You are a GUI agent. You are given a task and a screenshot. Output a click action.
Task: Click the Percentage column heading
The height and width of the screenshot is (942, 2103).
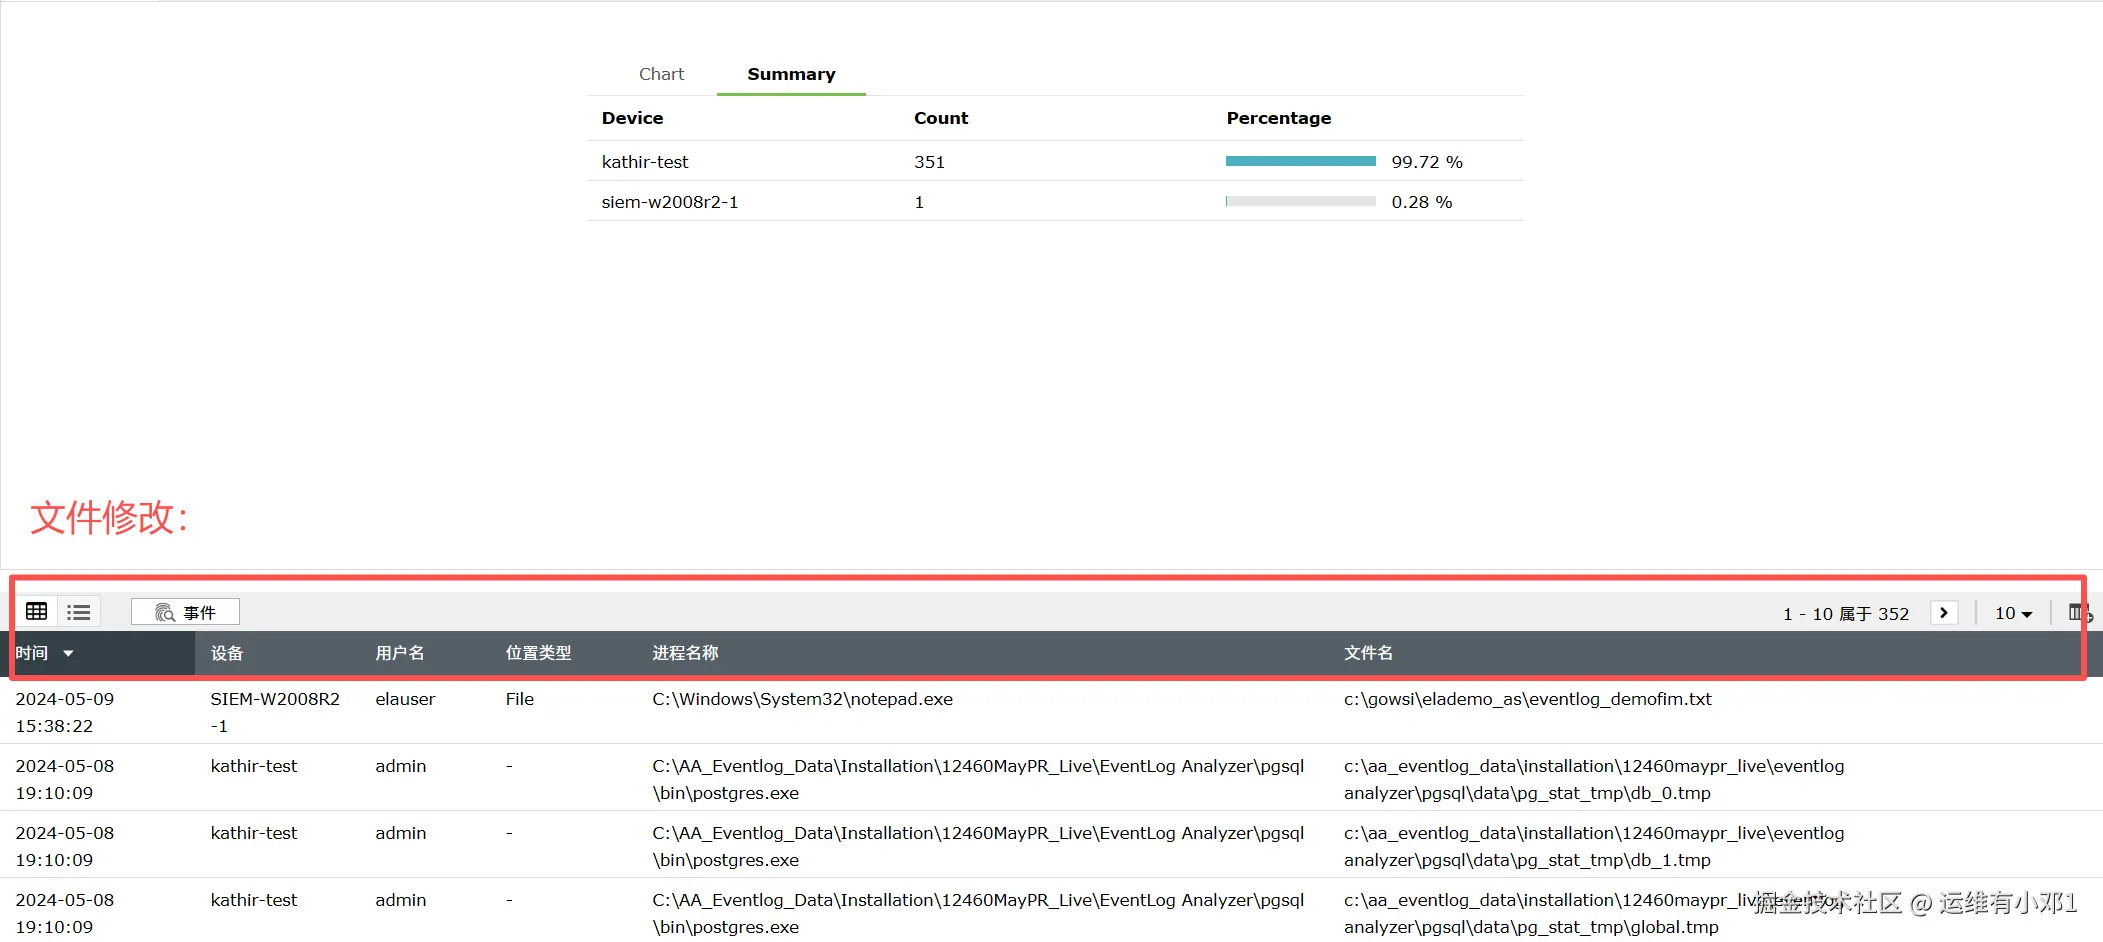point(1279,118)
